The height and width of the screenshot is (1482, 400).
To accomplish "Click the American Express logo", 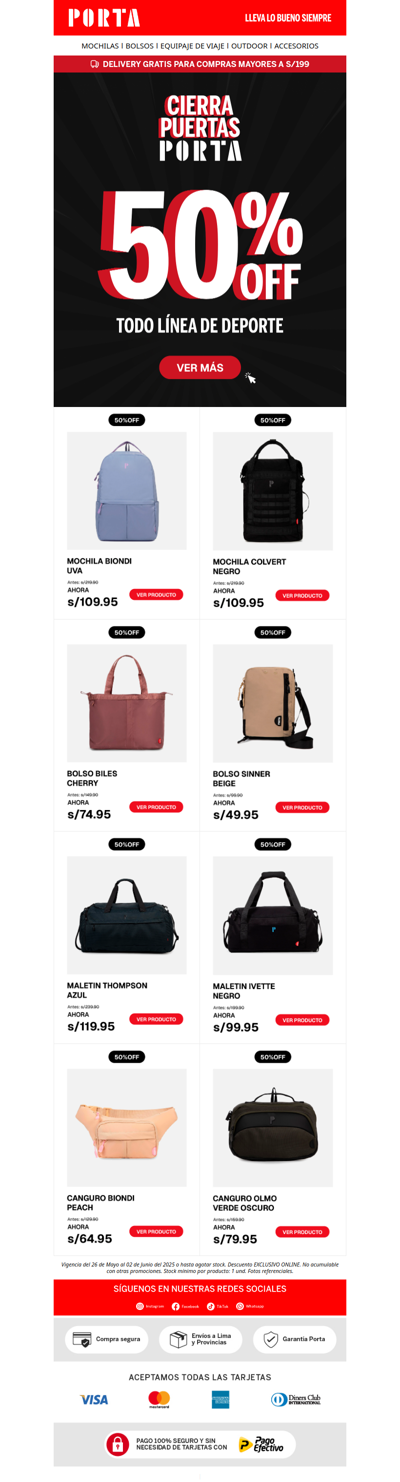I will (220, 1399).
